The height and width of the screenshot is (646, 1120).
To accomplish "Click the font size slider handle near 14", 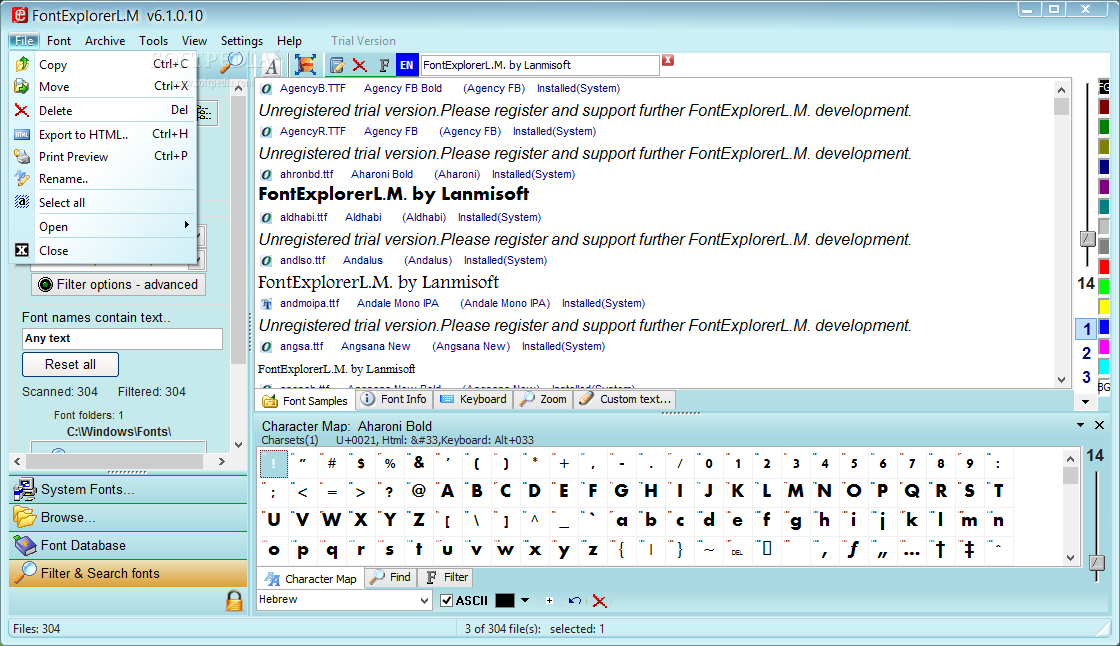I will tap(1087, 239).
